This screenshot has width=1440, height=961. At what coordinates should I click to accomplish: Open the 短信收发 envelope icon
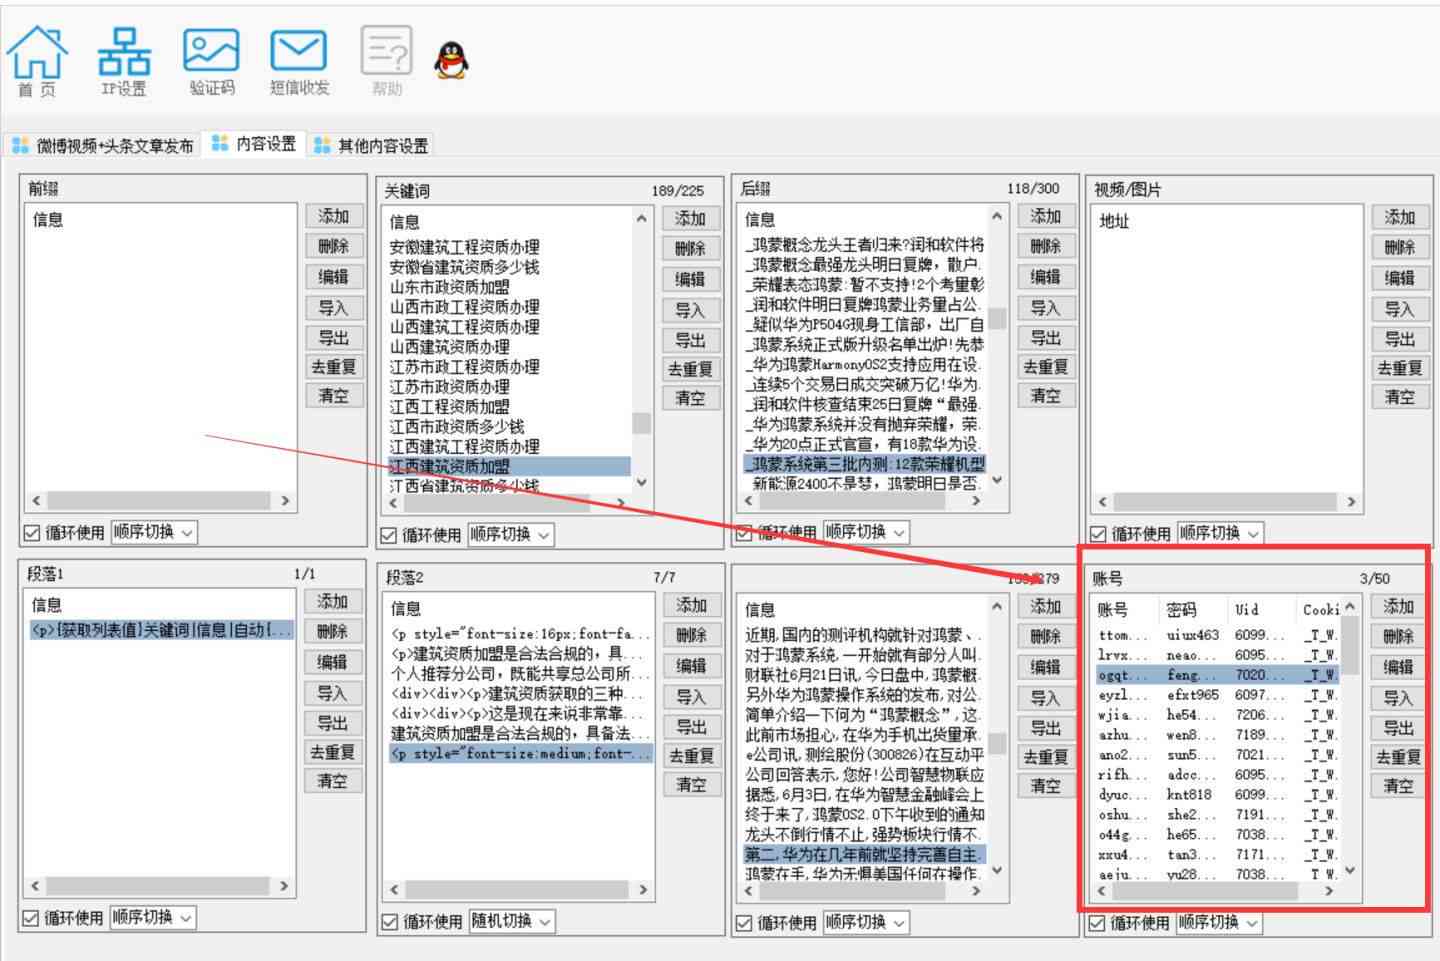(x=299, y=61)
